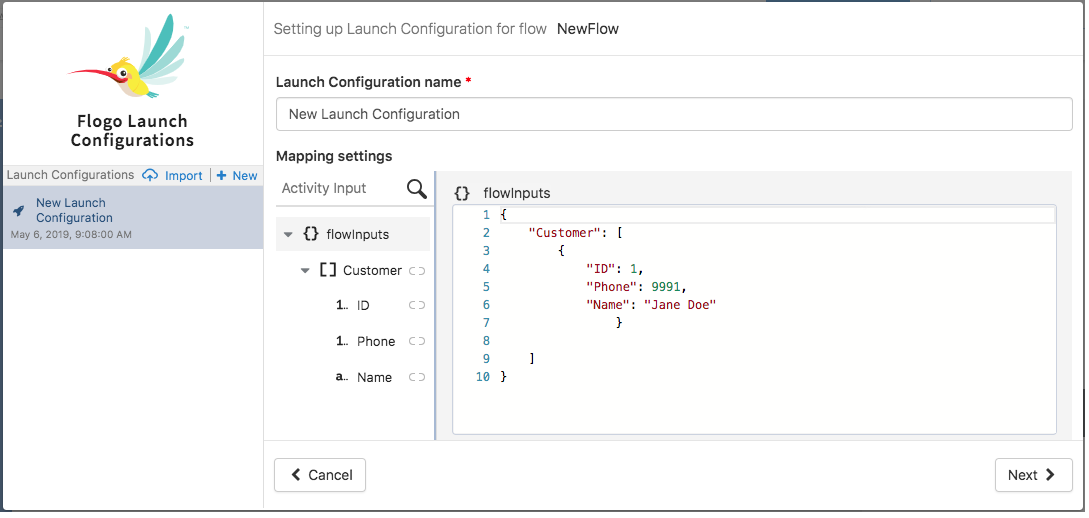Viewport: 1089px width, 518px height.
Task: Collapse the flowInputs tree node
Action: click(288, 235)
